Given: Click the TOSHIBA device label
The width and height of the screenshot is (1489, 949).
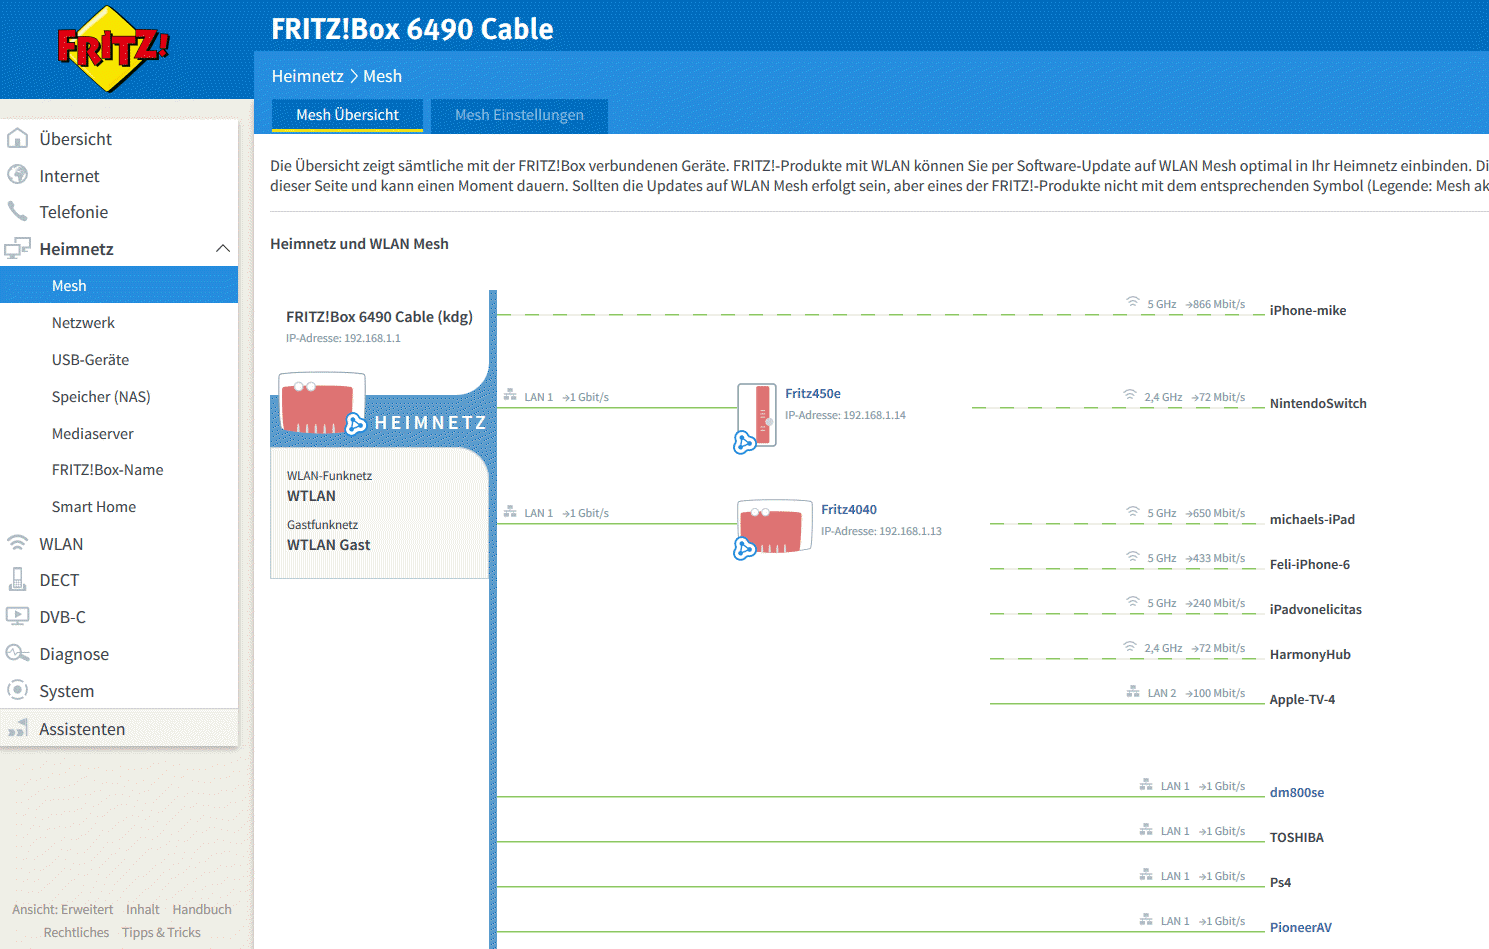Looking at the screenshot, I should 1297,837.
